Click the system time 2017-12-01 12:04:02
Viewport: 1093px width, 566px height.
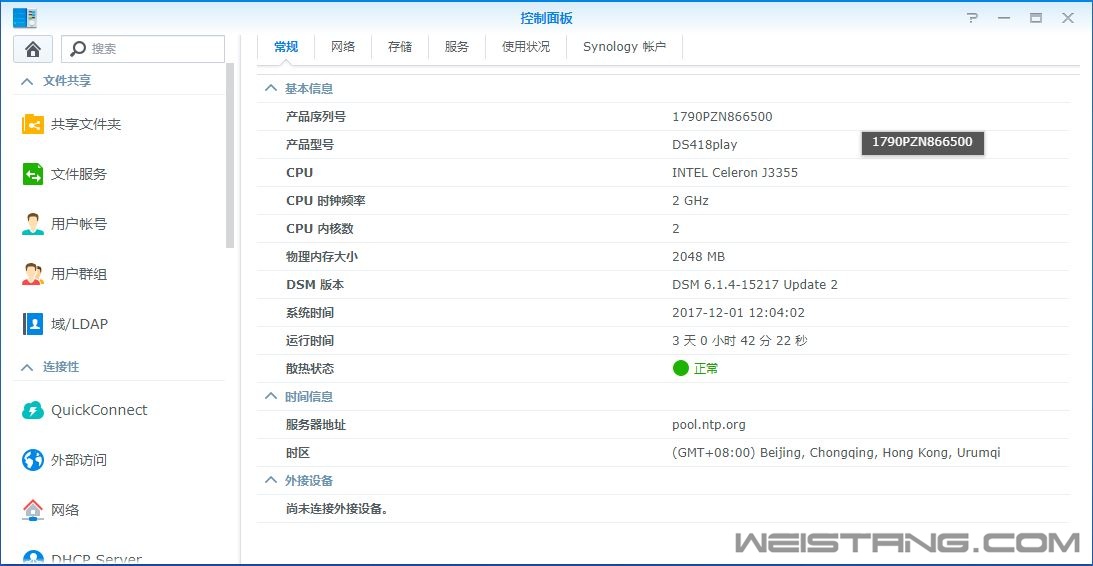click(738, 312)
